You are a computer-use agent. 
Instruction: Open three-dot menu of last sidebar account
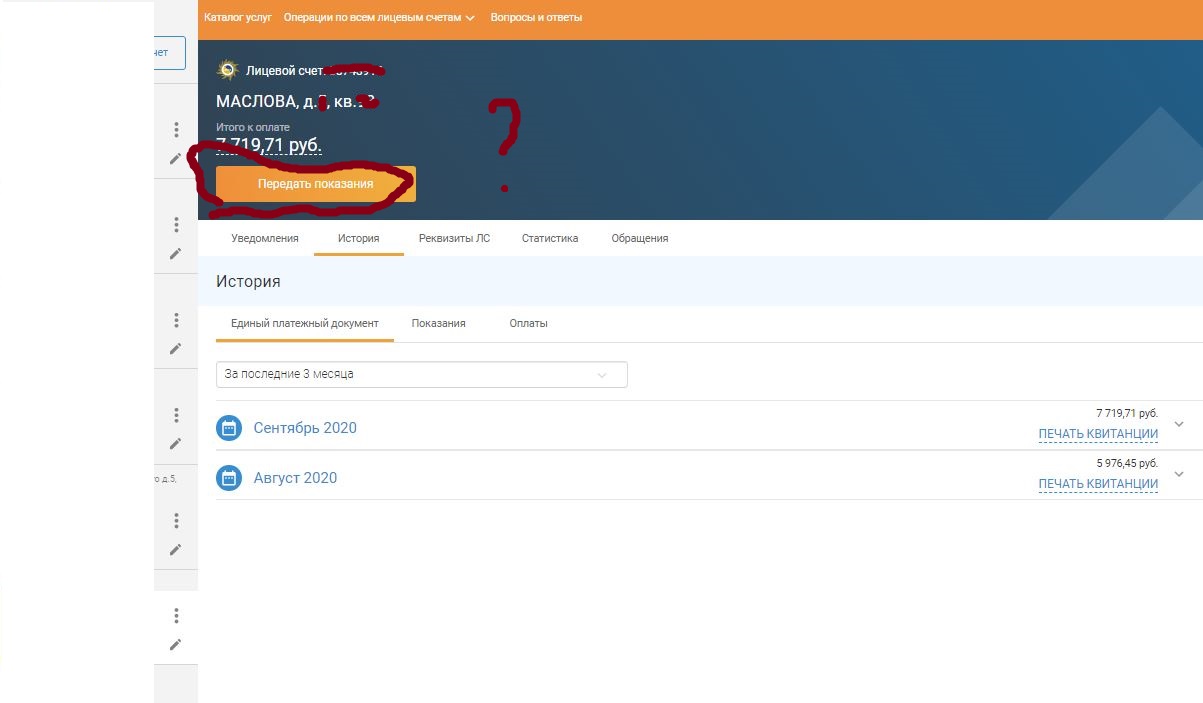click(x=176, y=616)
